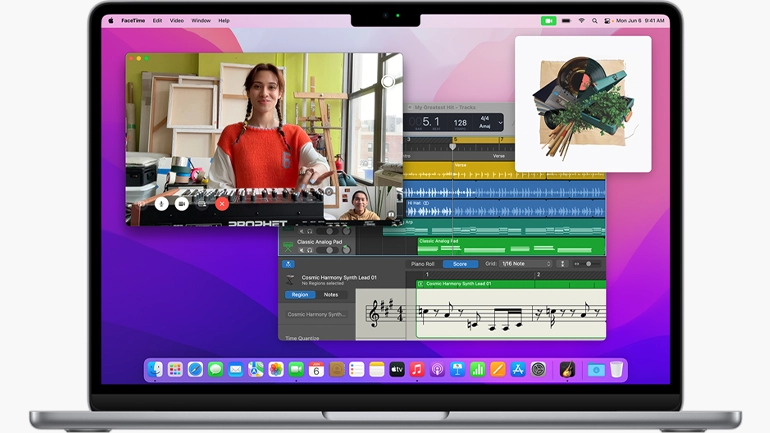Select the Hi Hat audio region

[x=506, y=209]
